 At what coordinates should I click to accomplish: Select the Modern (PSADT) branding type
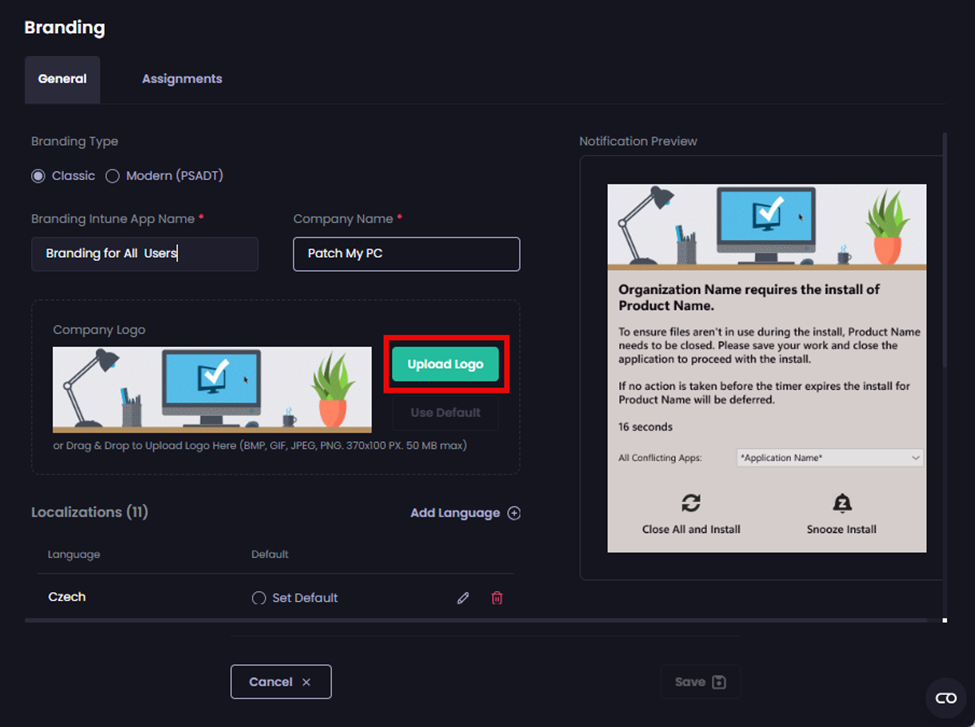coord(111,175)
